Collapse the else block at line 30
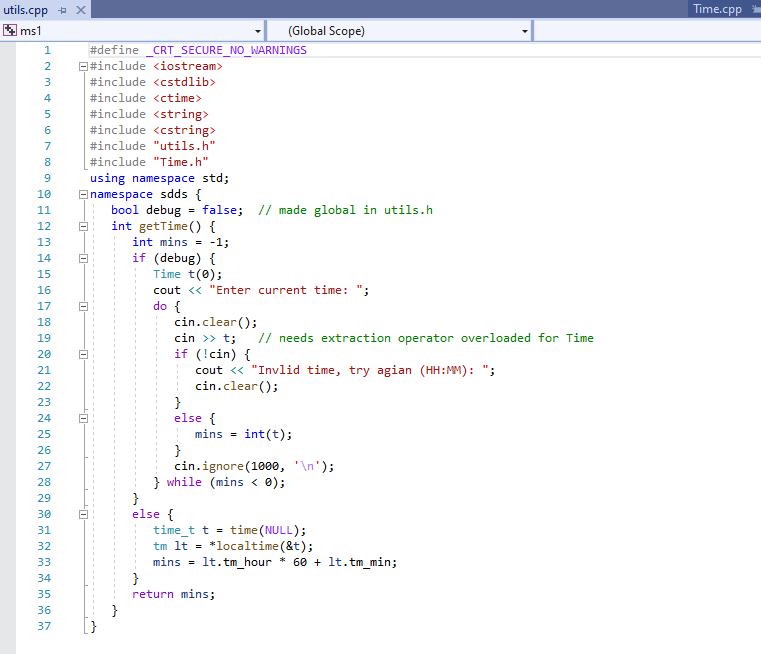This screenshot has width=761, height=654. 83,515
